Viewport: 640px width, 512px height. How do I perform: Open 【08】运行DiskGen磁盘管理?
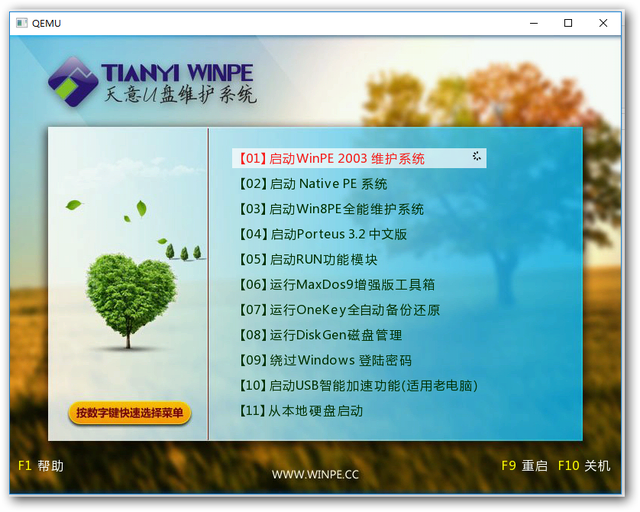pos(320,335)
